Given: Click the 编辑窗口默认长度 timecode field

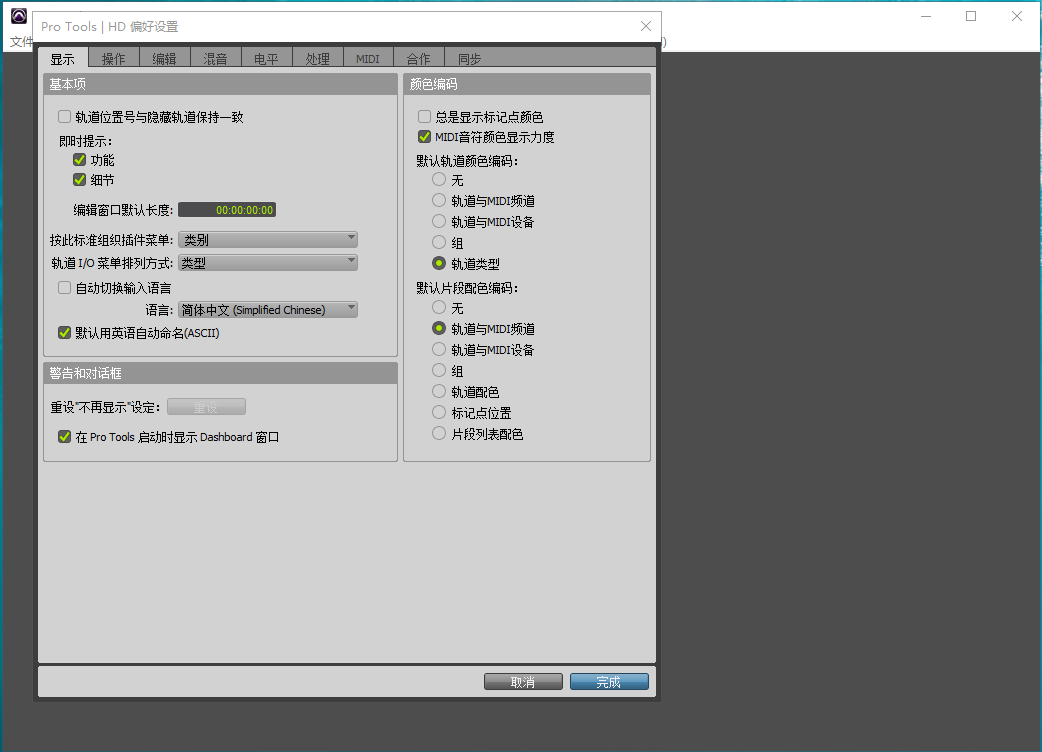Looking at the screenshot, I should [227, 210].
